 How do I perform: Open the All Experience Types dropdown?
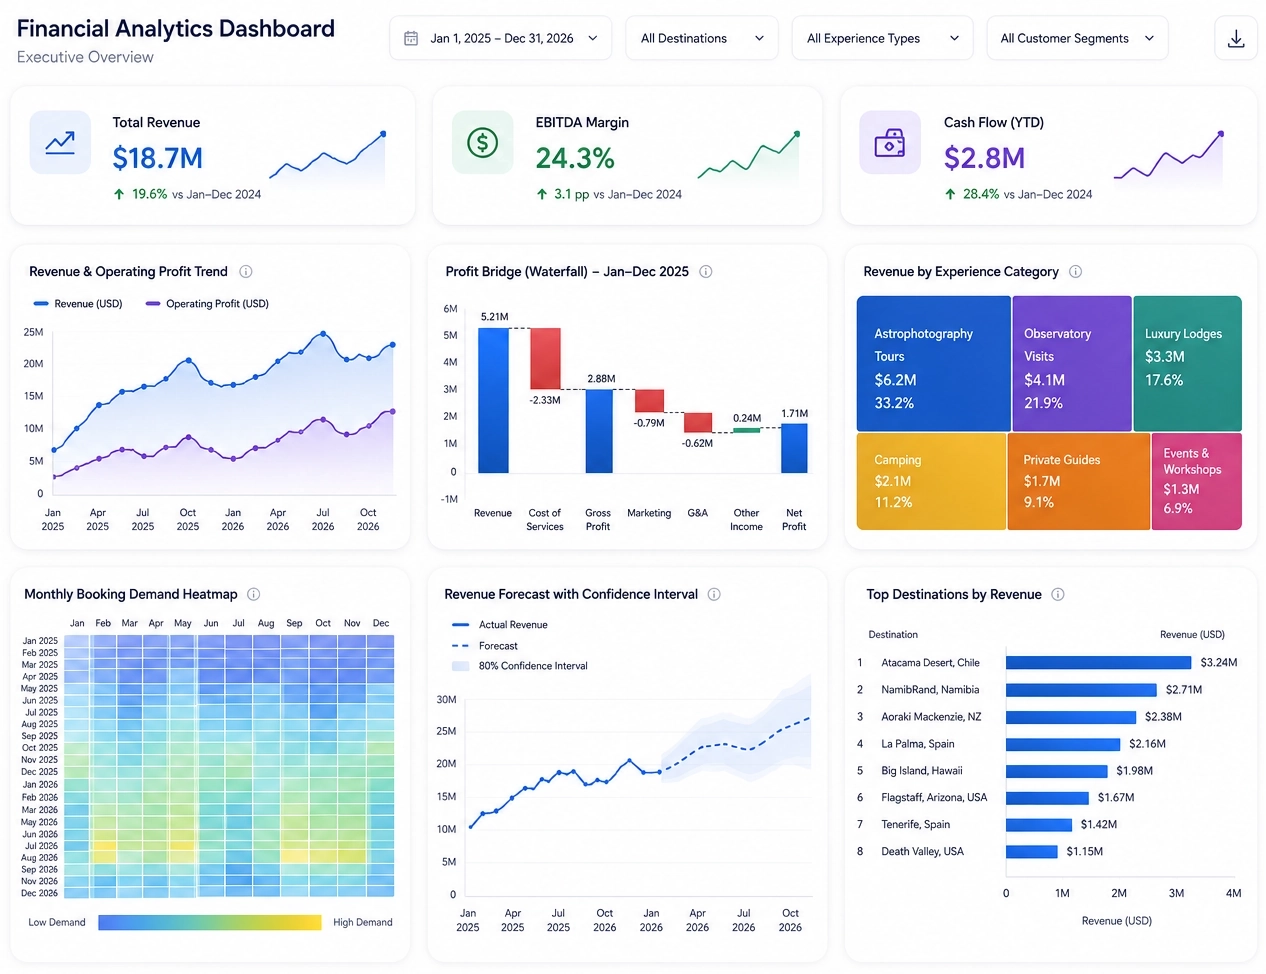tap(882, 38)
